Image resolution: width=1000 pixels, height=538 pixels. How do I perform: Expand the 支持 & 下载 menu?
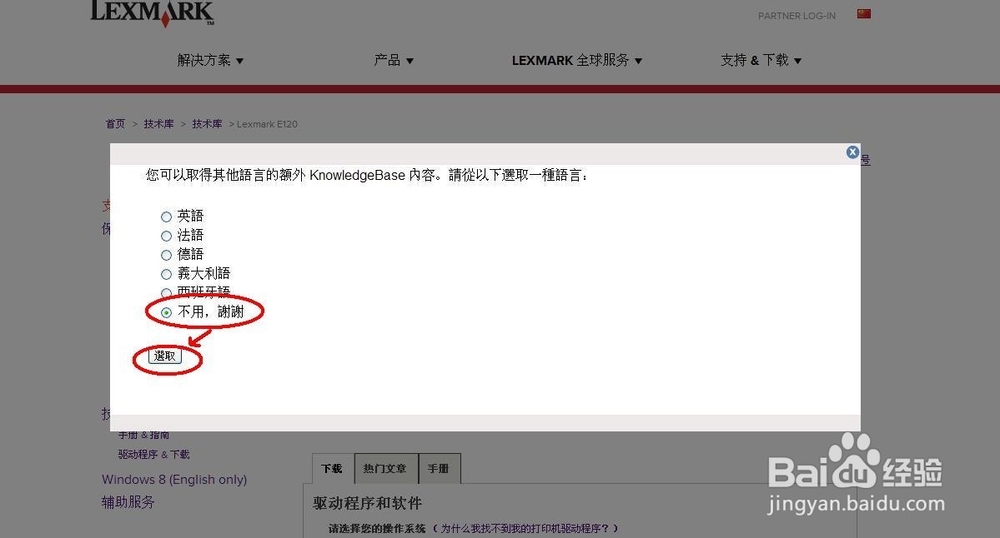pos(761,61)
